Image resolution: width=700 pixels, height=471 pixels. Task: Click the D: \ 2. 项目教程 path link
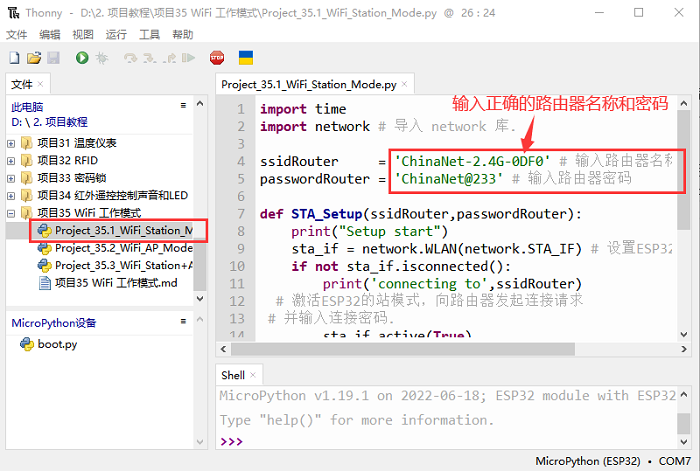[49, 121]
